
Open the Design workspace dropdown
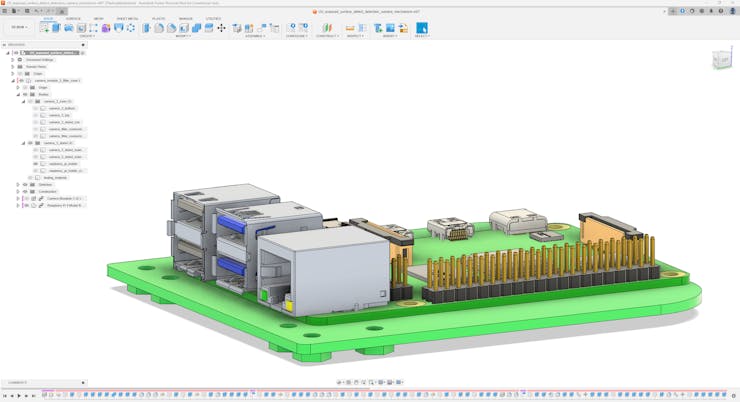(19, 28)
